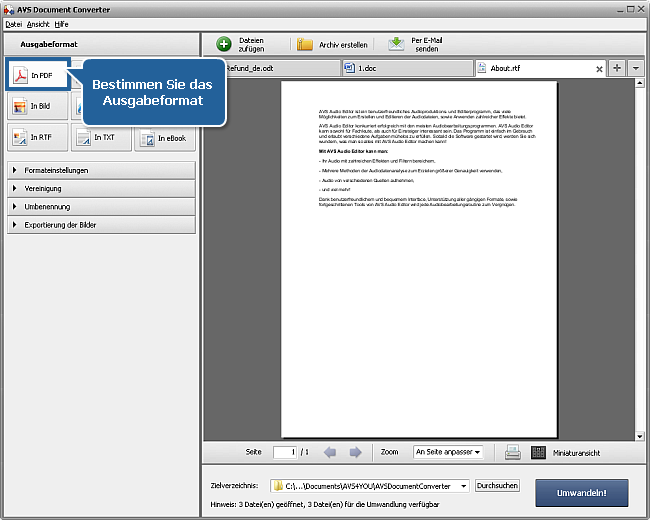This screenshot has width=650, height=520.
Task: Expand the Vereinigung section
Action: point(101,188)
